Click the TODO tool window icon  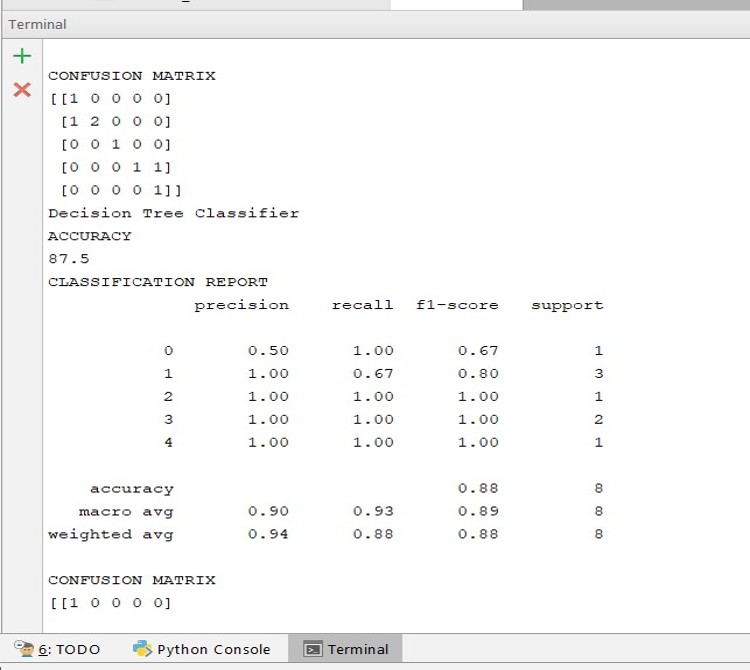click(24, 648)
